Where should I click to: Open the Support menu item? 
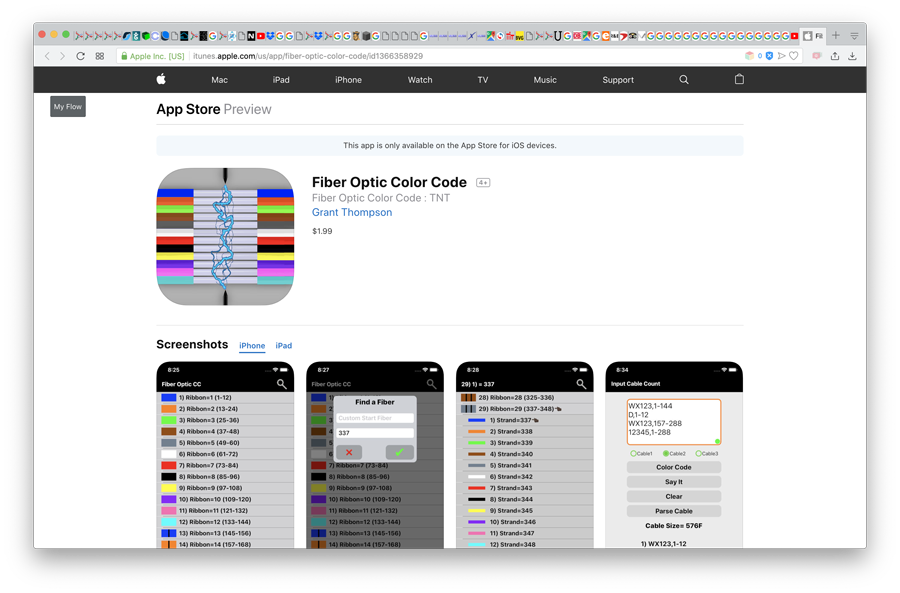pos(618,80)
